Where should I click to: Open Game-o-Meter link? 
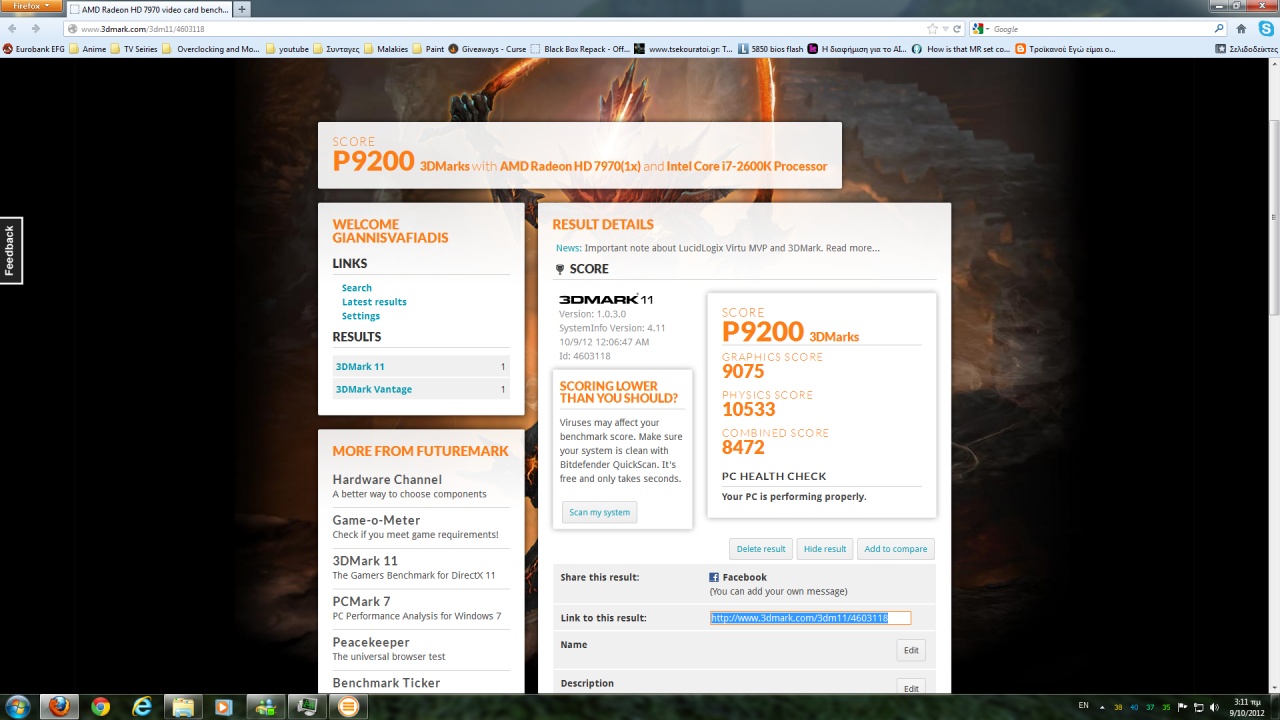click(376, 520)
